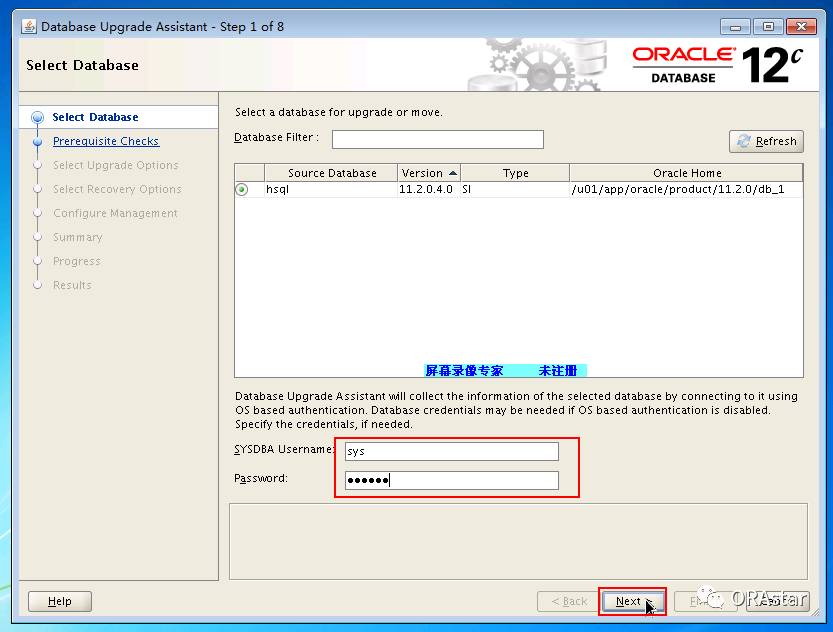Click the Source Database column header

click(x=331, y=173)
